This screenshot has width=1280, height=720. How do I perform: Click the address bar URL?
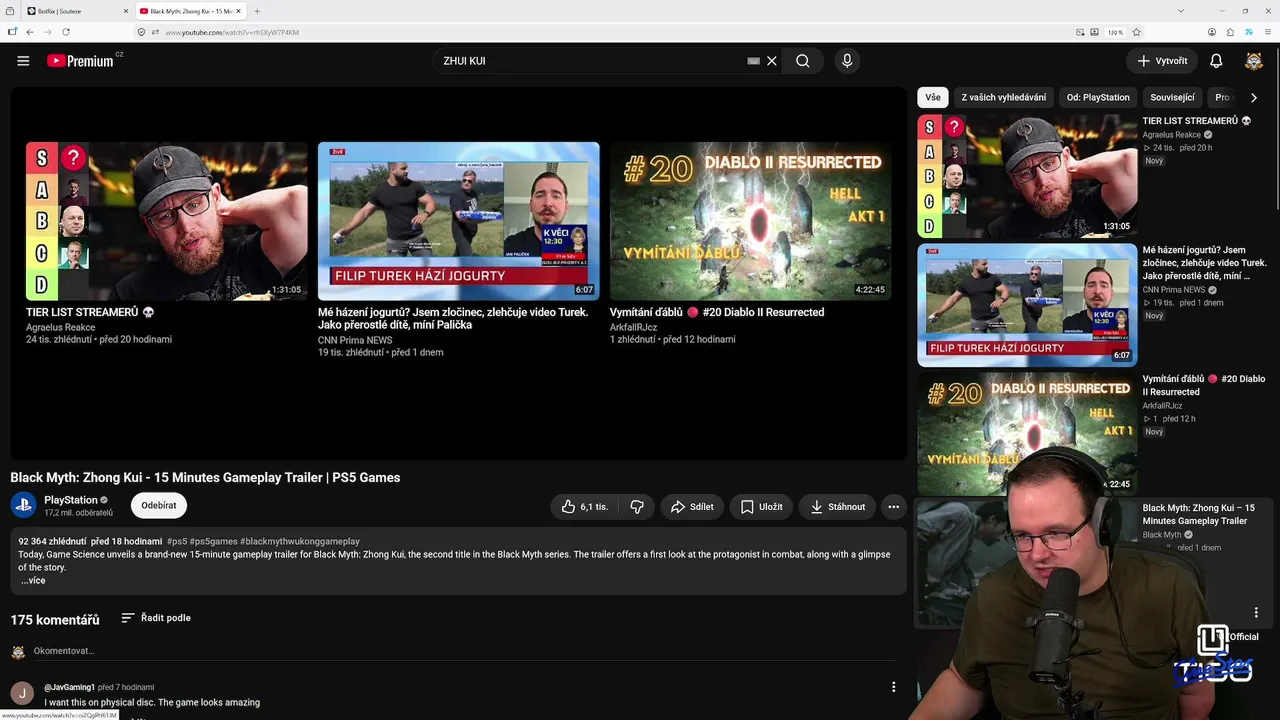[231, 33]
